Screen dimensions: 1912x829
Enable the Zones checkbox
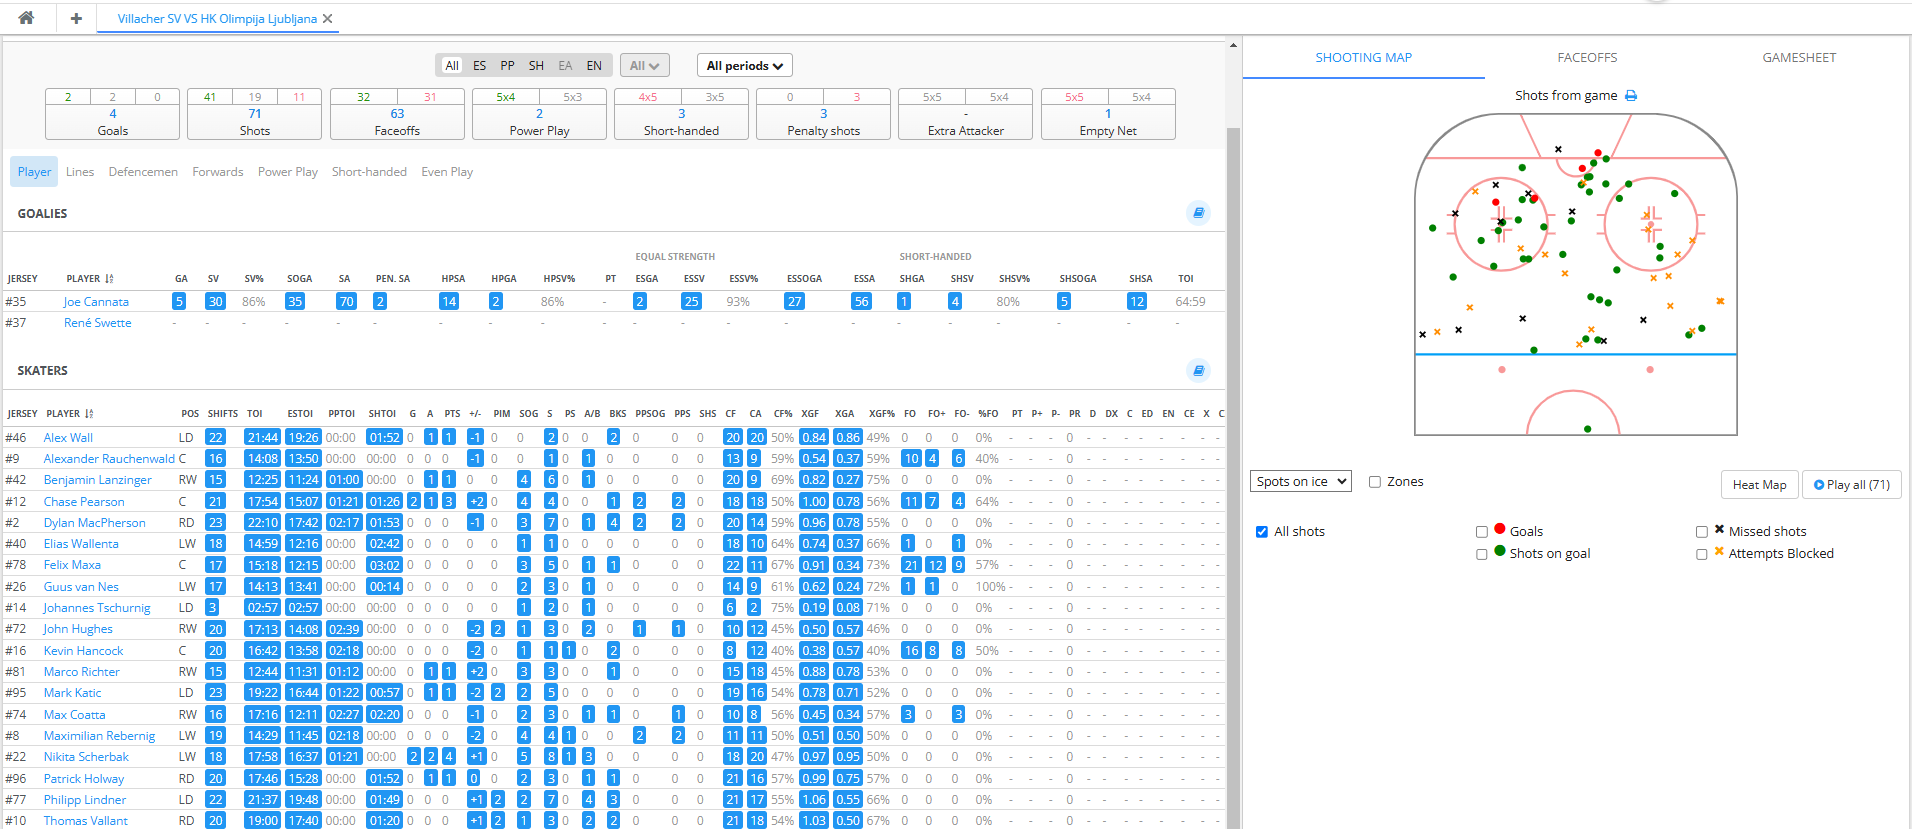pos(1375,482)
